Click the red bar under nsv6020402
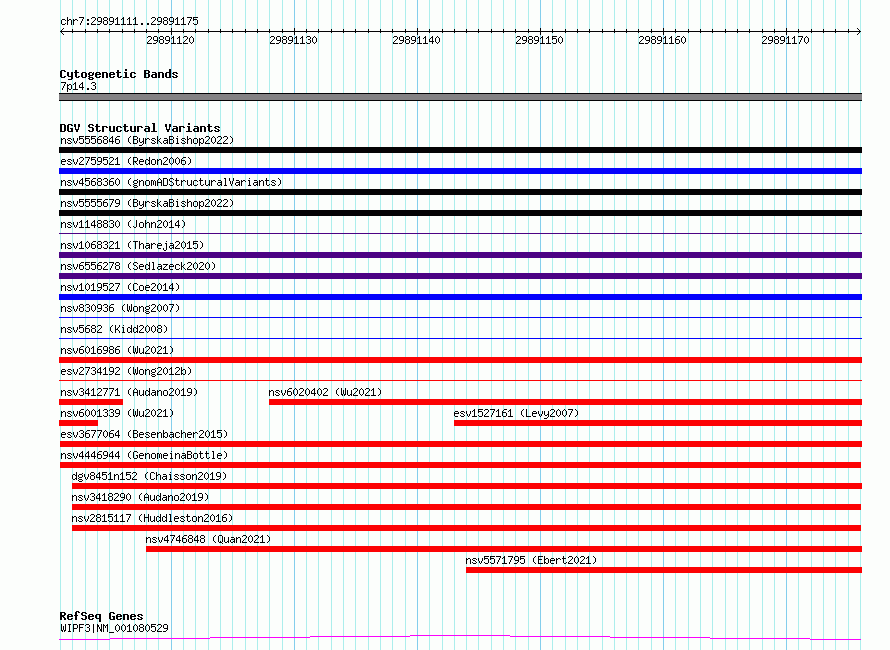The width and height of the screenshot is (890, 650). [x=565, y=402]
